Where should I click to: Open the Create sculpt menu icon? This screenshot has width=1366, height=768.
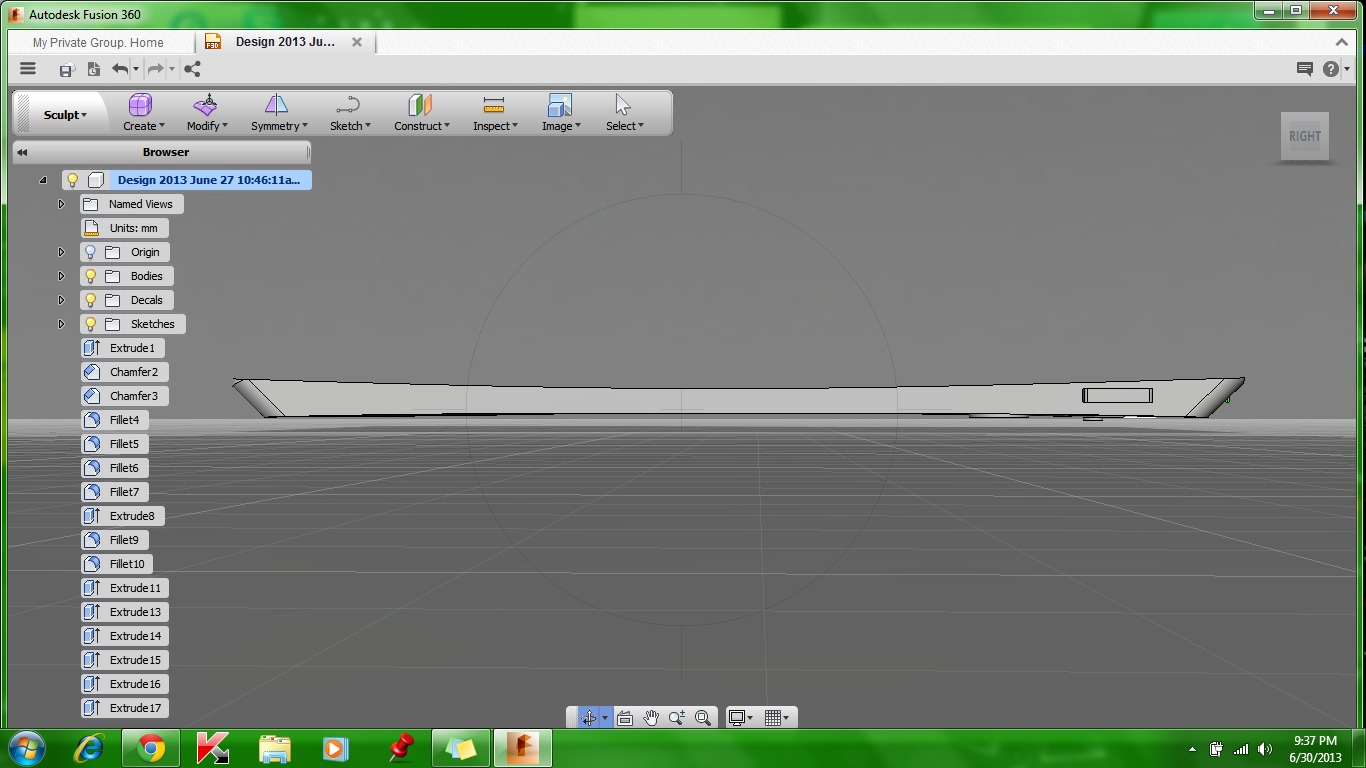click(141, 107)
